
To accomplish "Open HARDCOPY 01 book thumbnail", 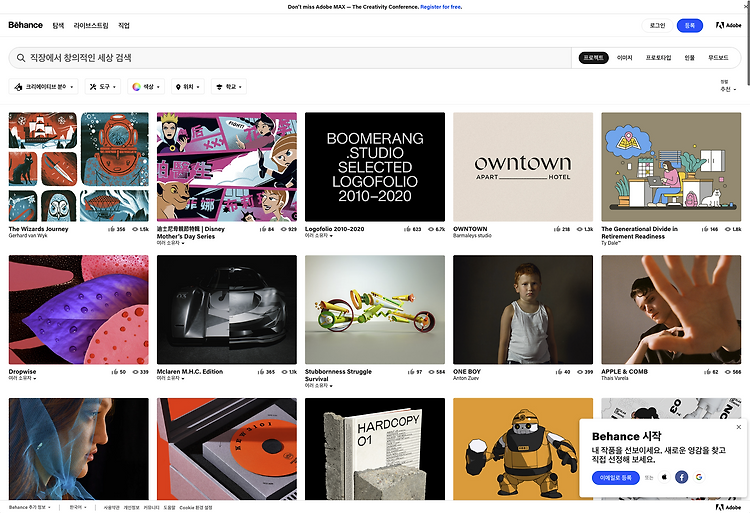I will point(375,449).
